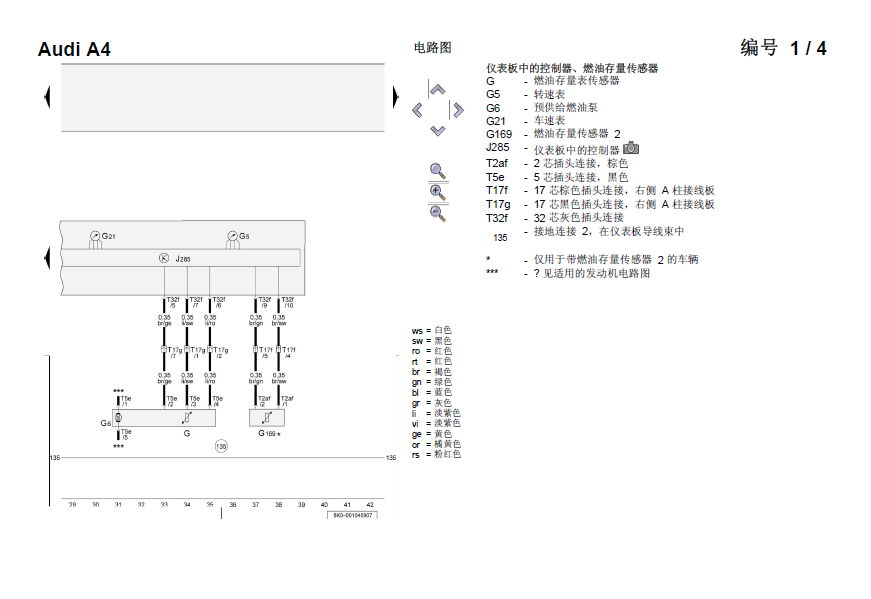Screen dimensions: 871x599
Task: Click color code gr = 灰色
Action: coord(432,403)
